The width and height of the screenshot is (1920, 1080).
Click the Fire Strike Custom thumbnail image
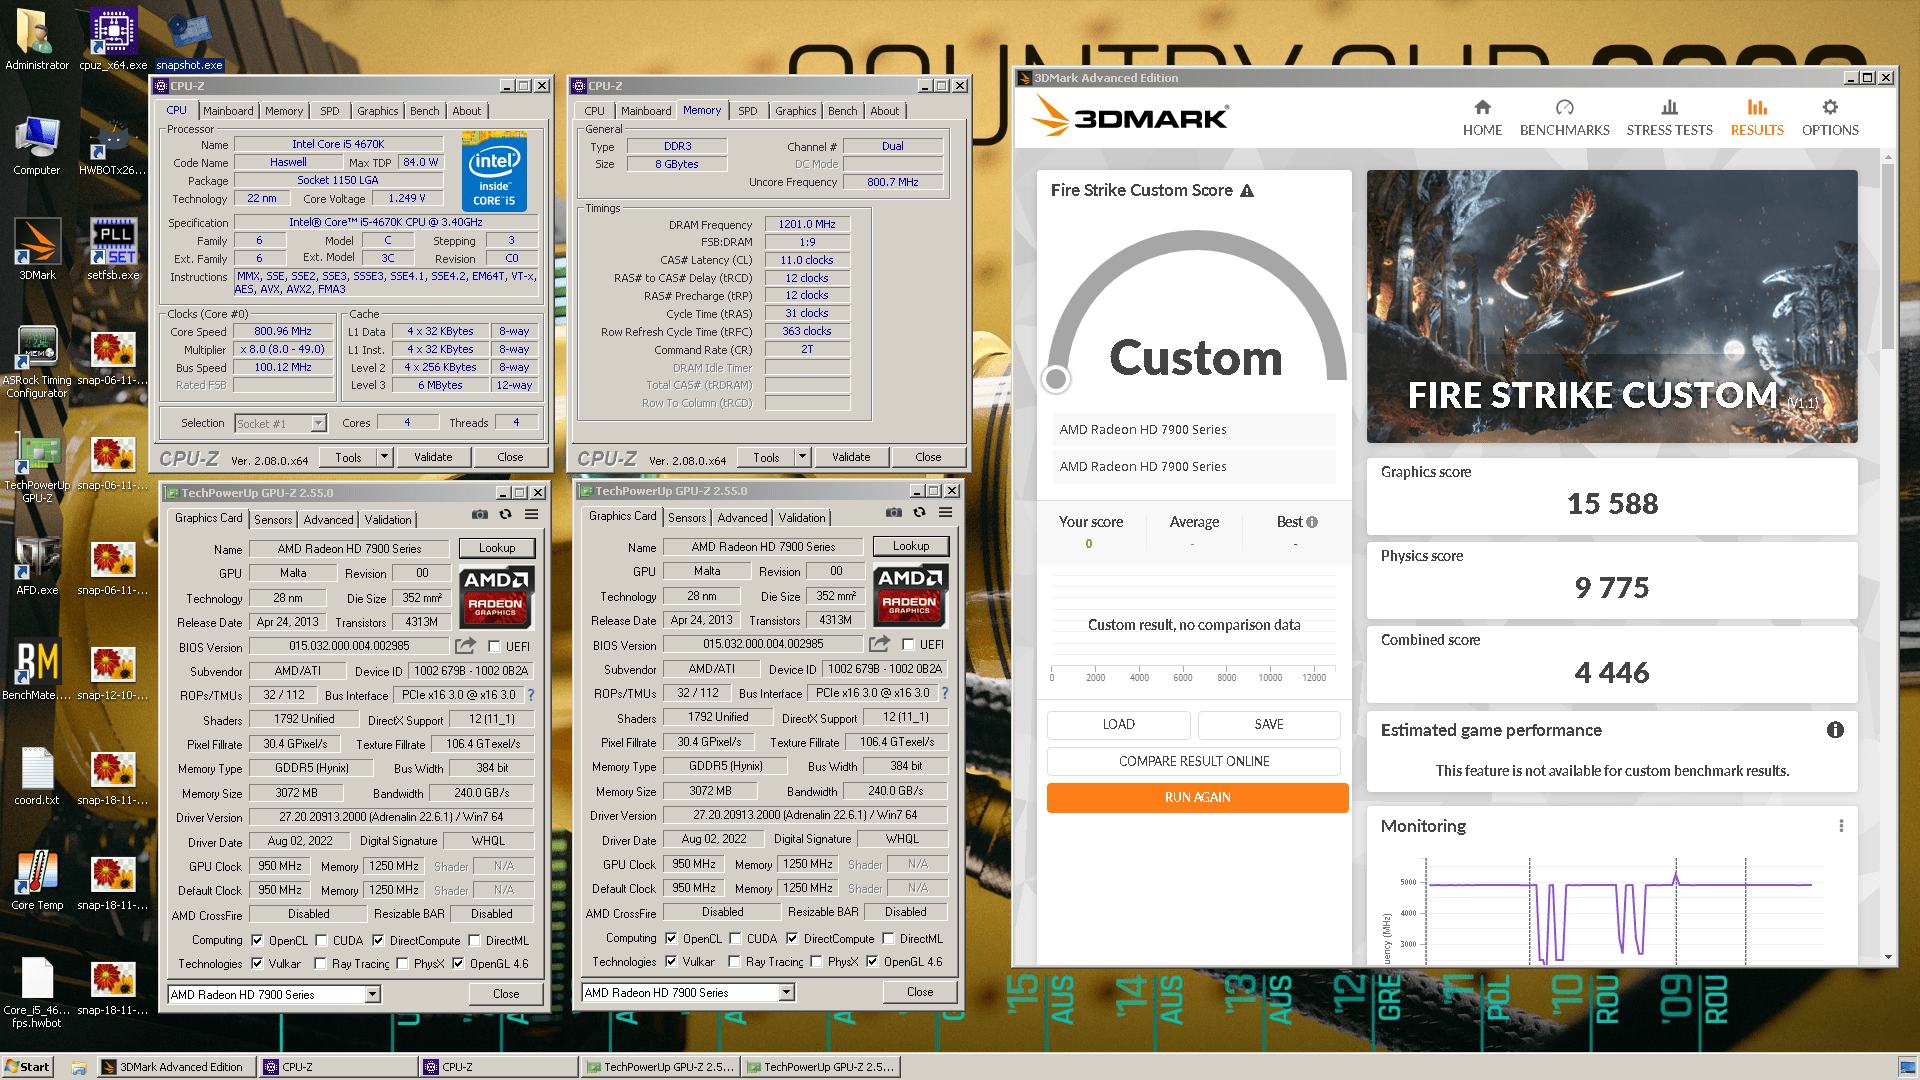[x=1612, y=306]
